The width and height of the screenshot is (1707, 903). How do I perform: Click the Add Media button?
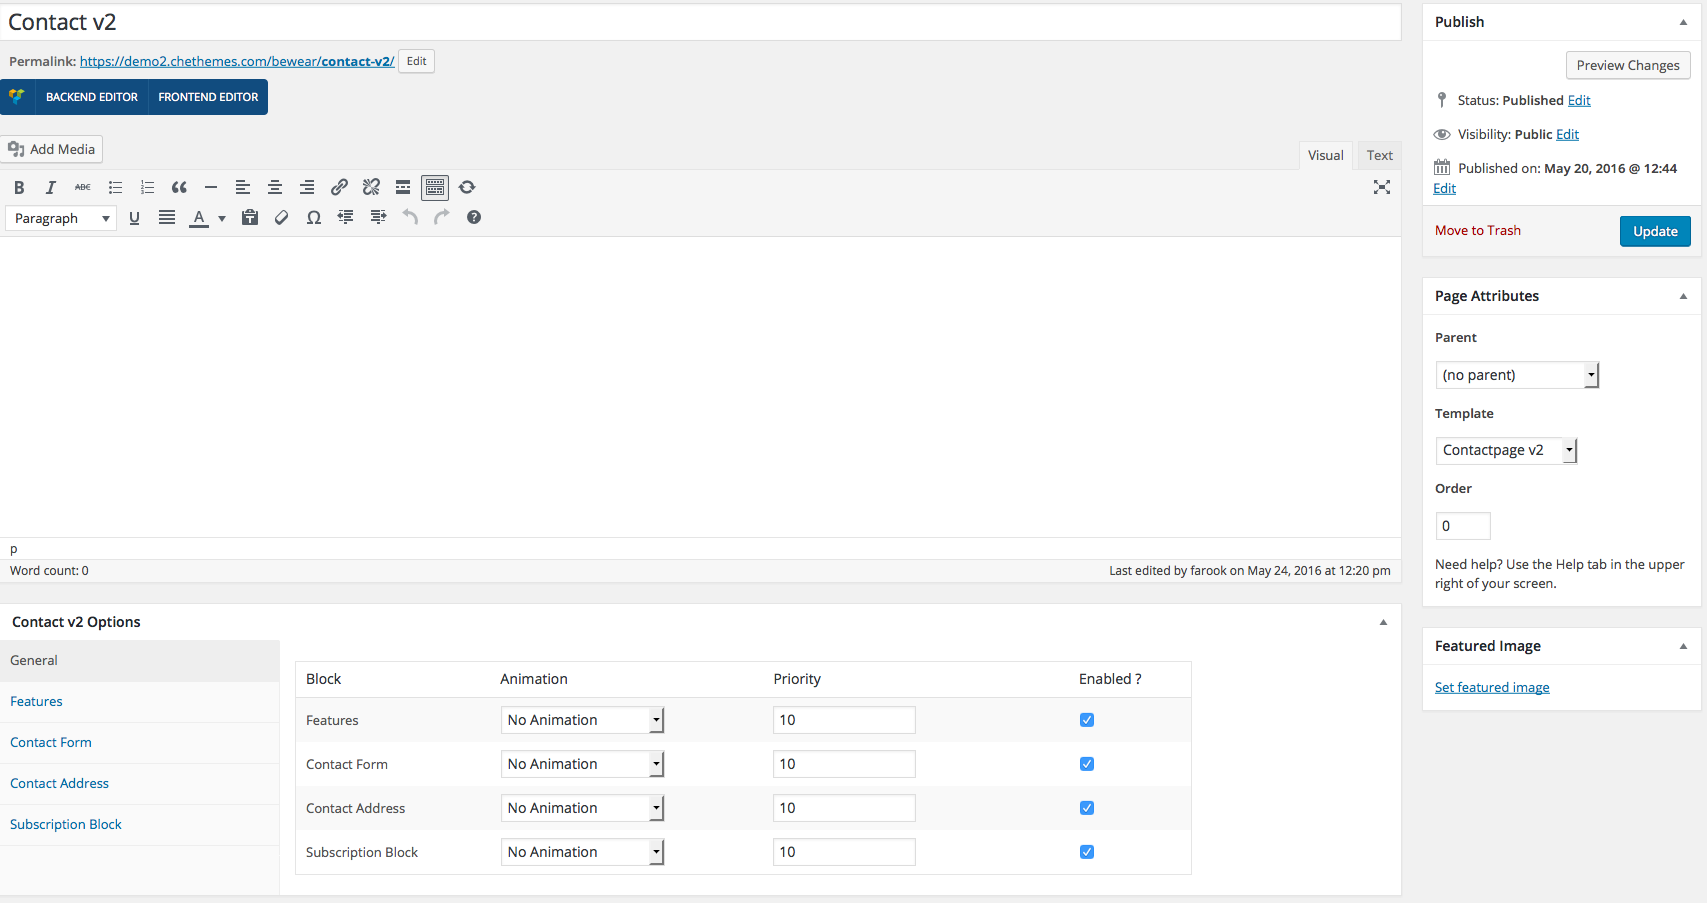click(52, 149)
